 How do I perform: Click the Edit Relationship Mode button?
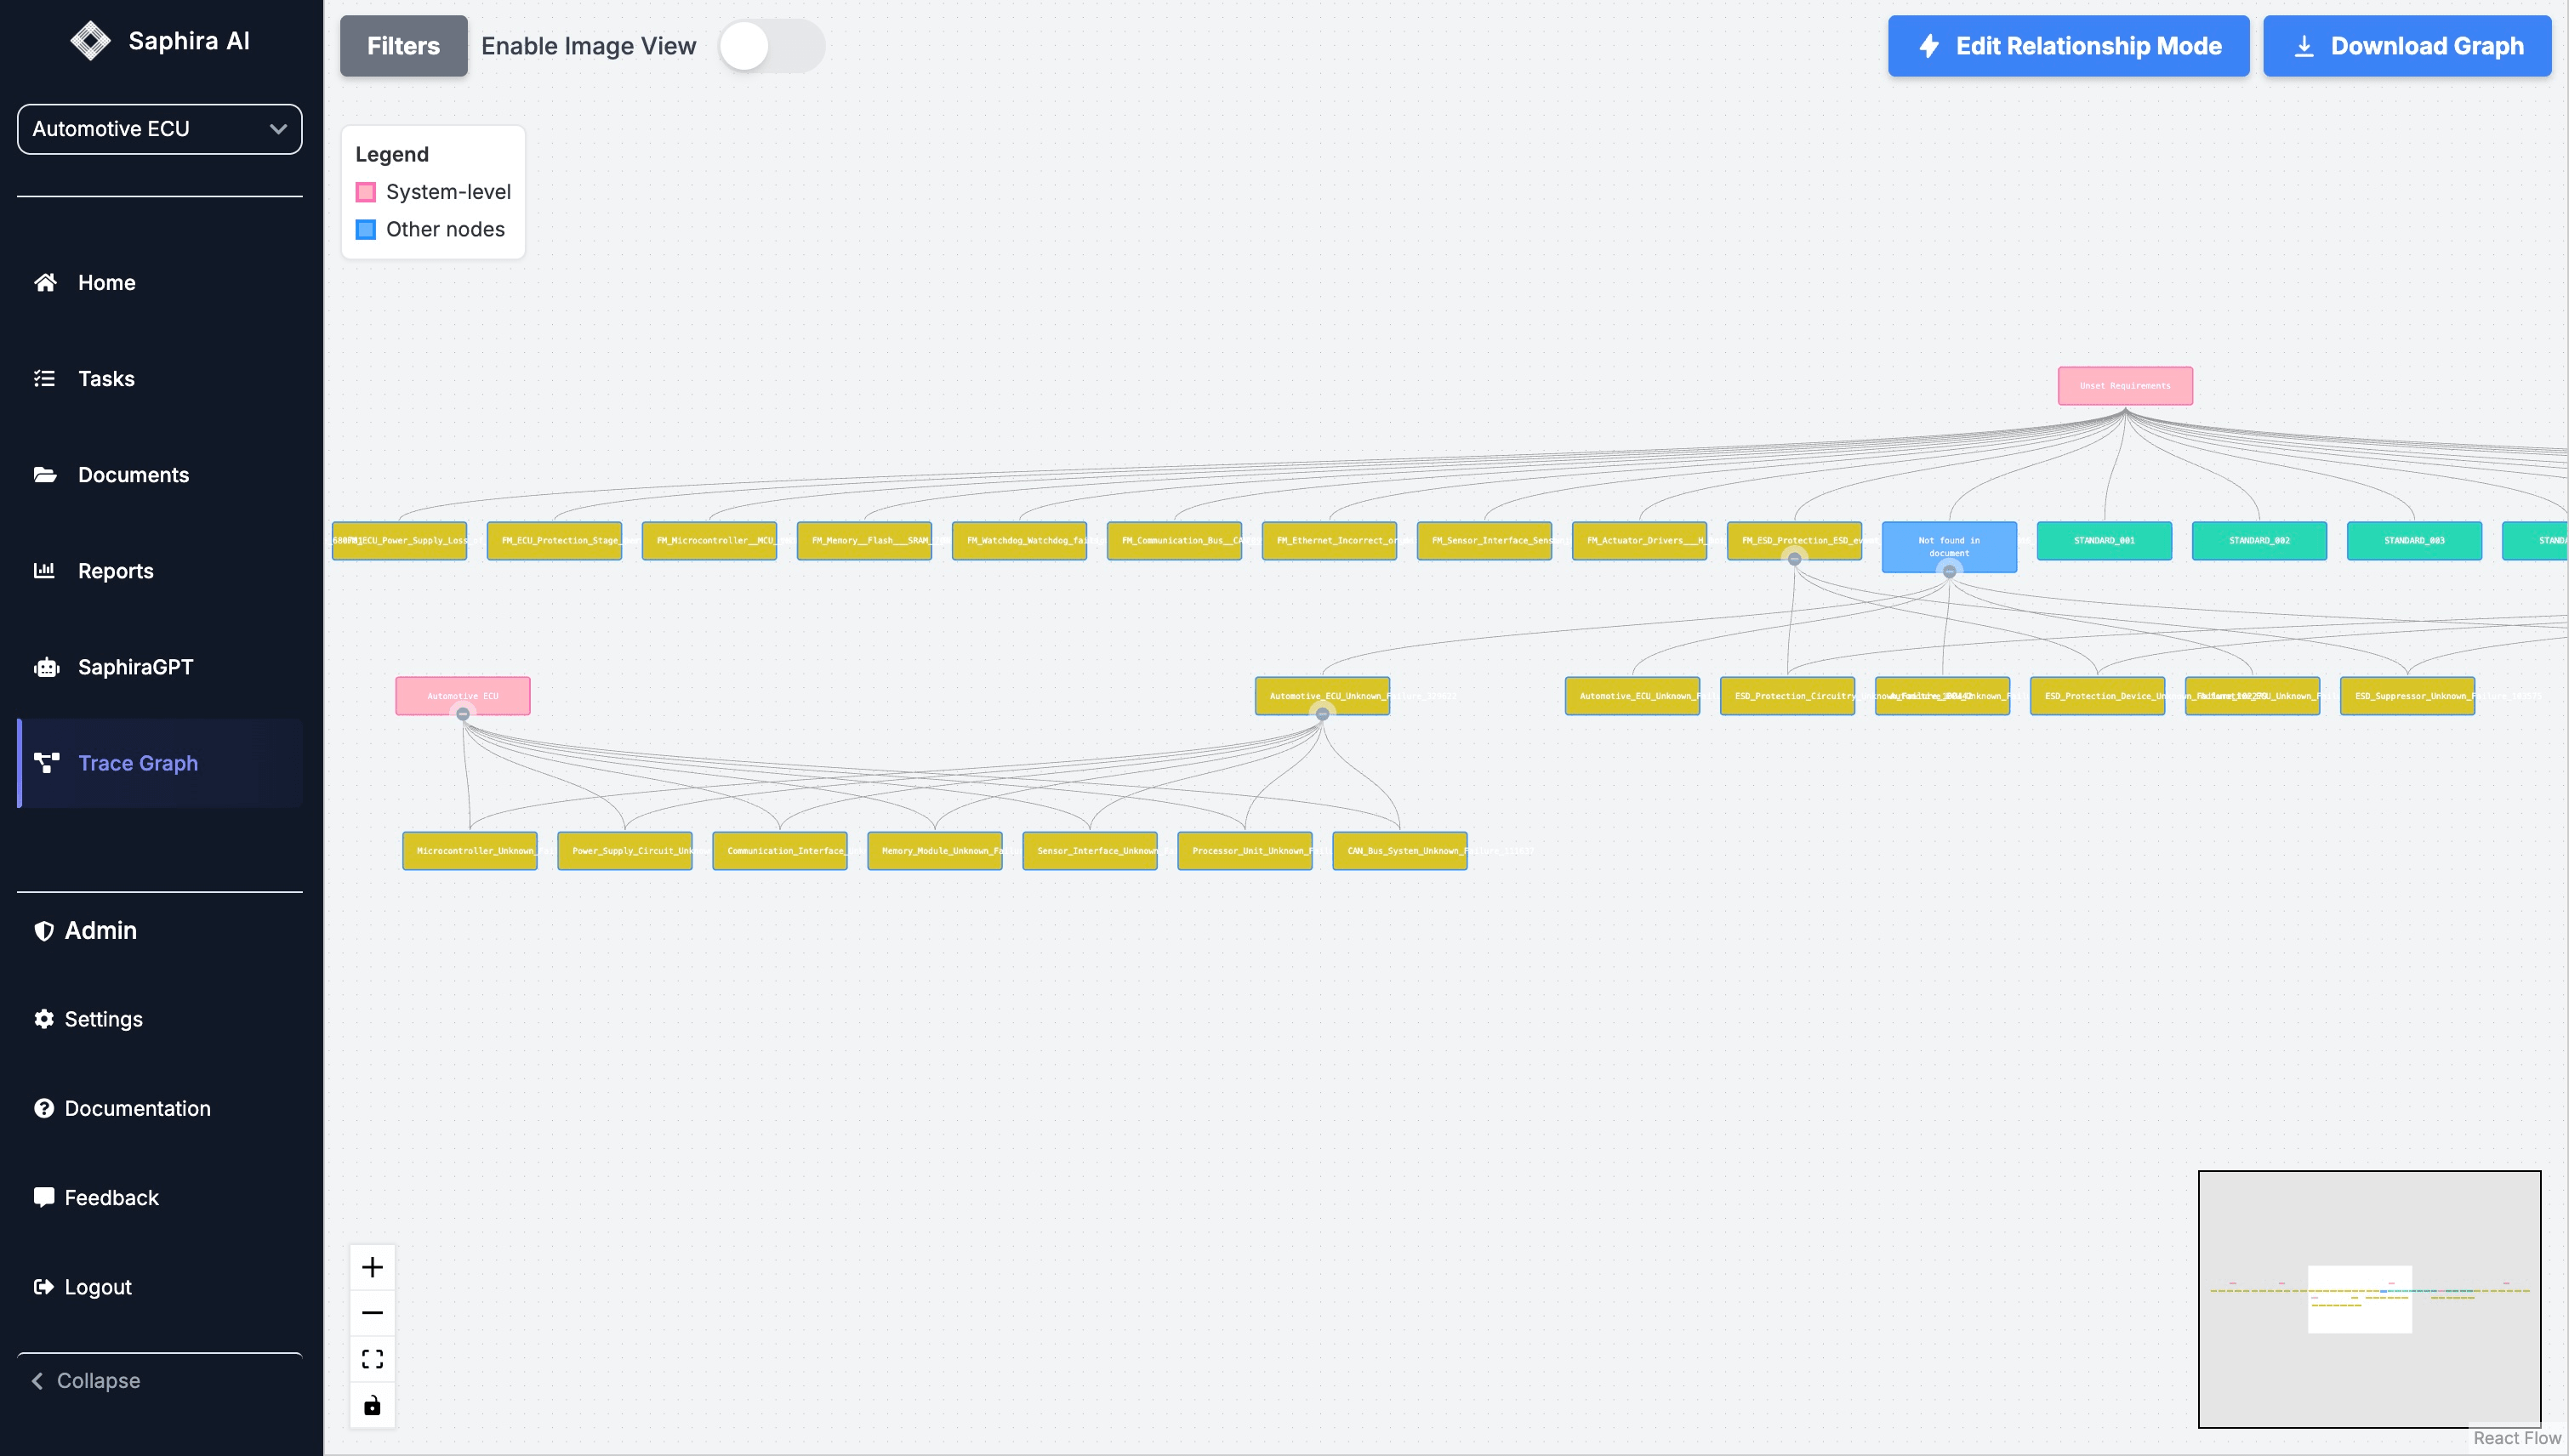(x=2067, y=45)
